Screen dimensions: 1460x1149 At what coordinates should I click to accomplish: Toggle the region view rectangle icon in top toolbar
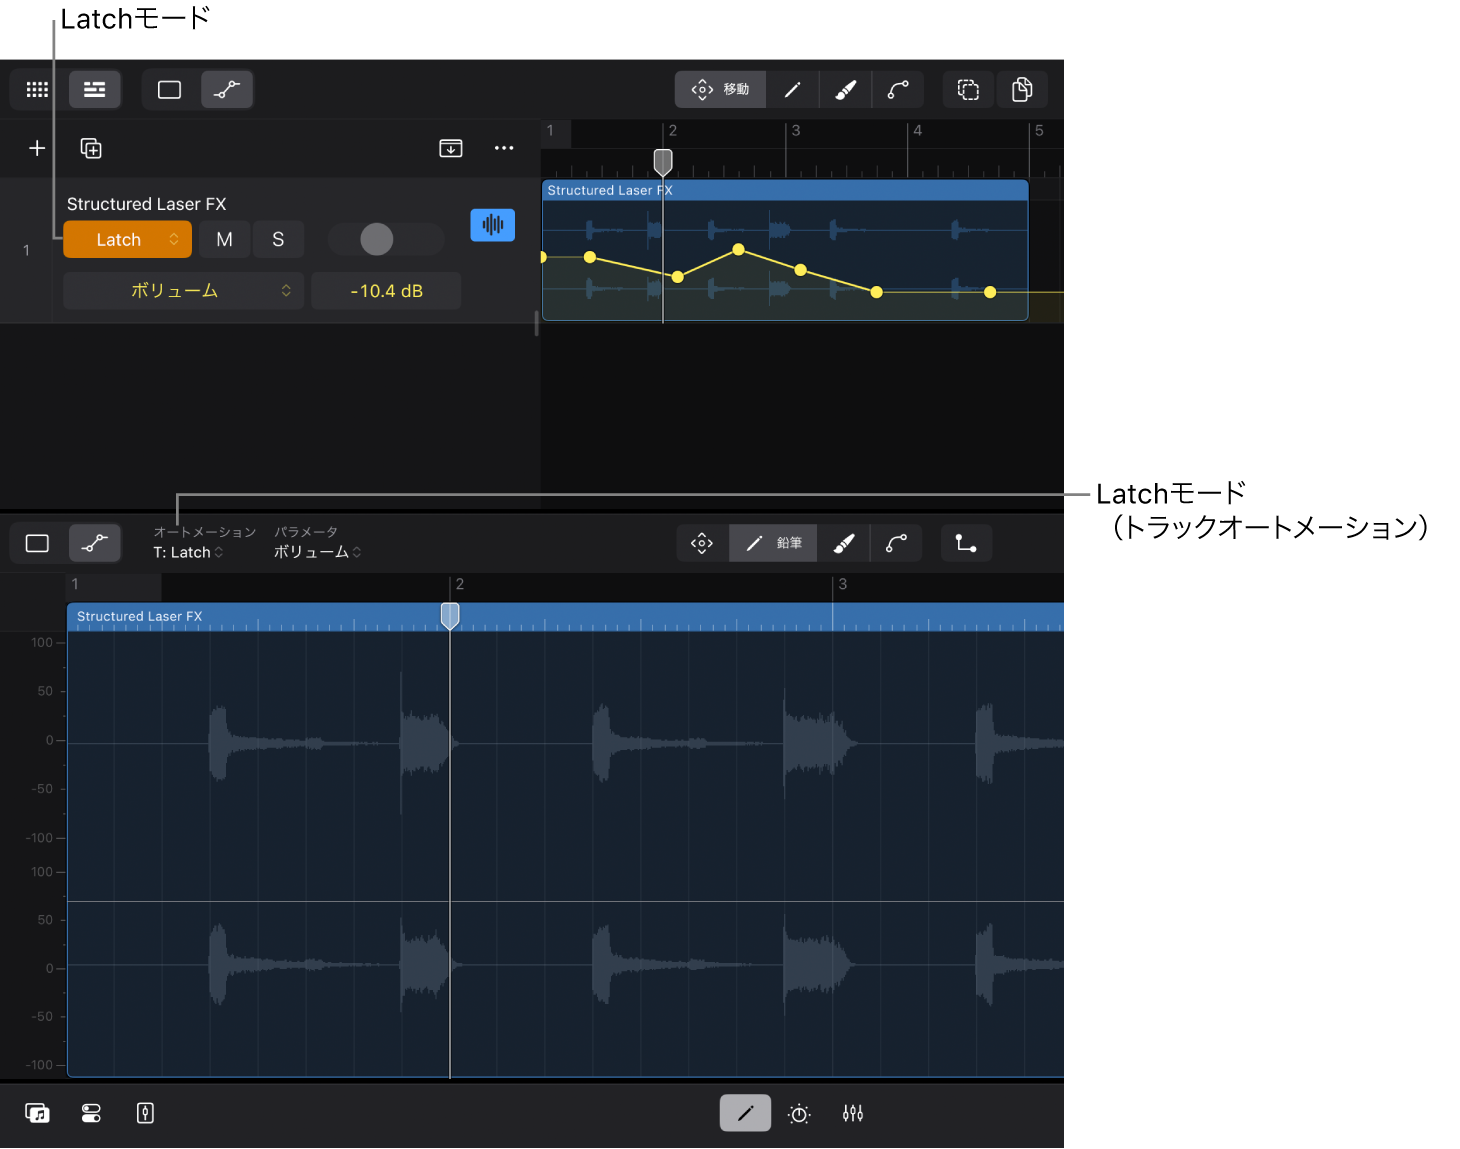coord(170,90)
